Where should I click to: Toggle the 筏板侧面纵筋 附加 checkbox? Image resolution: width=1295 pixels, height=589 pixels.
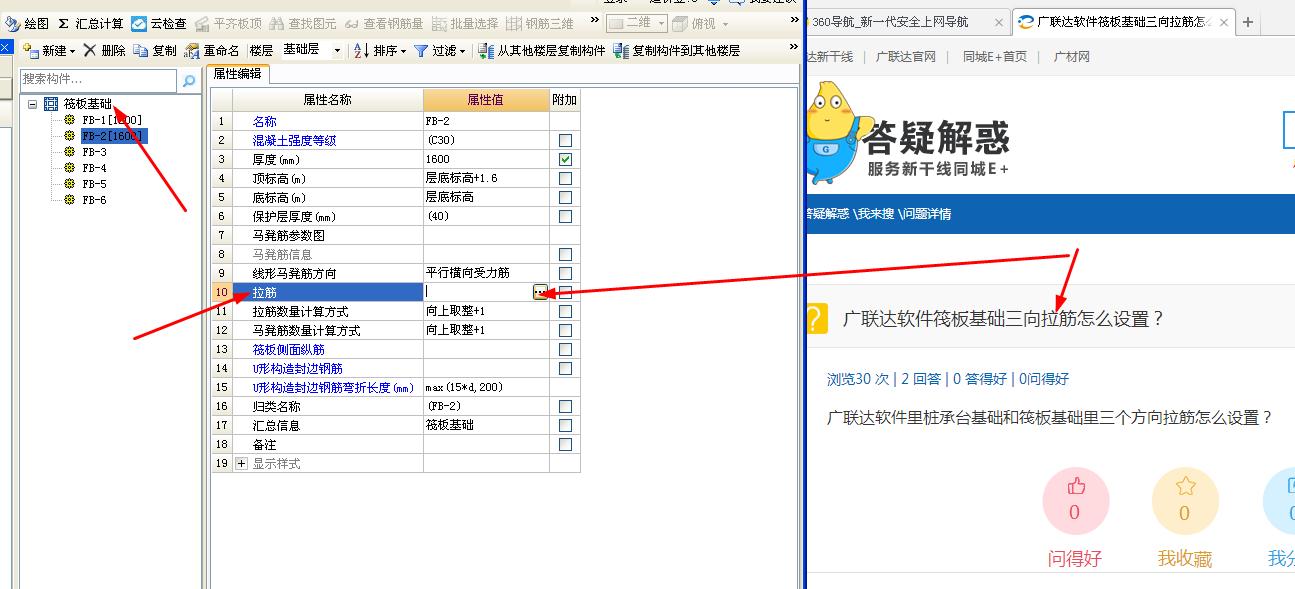[565, 349]
